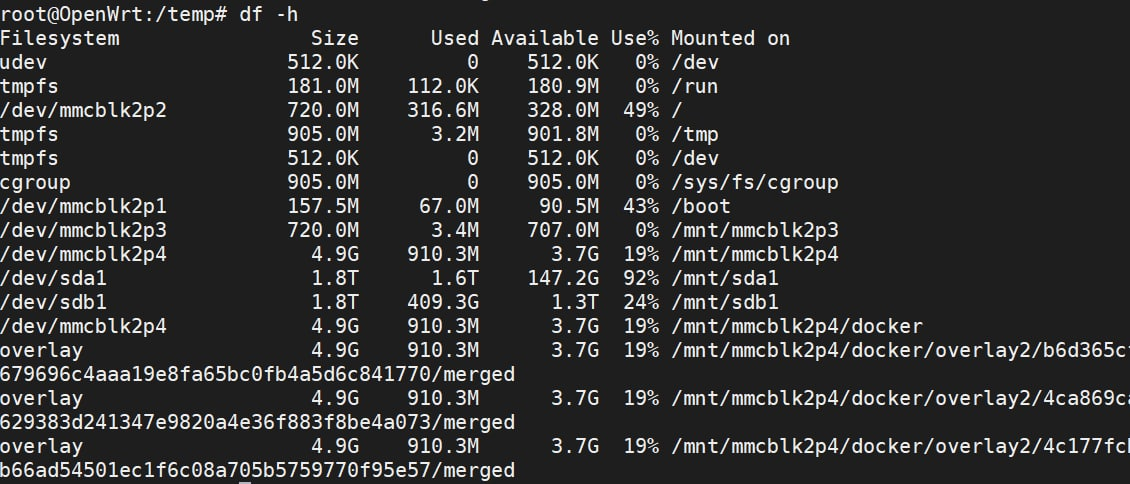Click the /sys/fs/cgroup mount path

pos(755,182)
